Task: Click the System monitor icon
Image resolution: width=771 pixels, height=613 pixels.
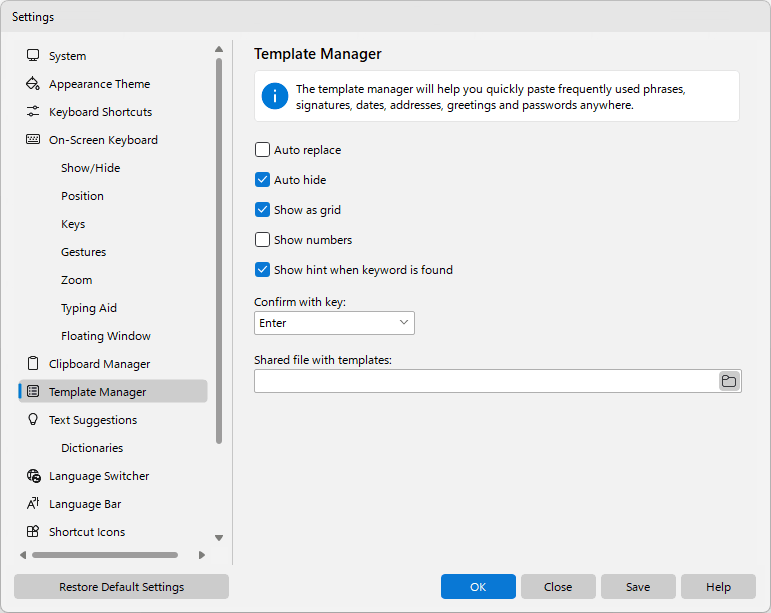Action: [x=33, y=56]
